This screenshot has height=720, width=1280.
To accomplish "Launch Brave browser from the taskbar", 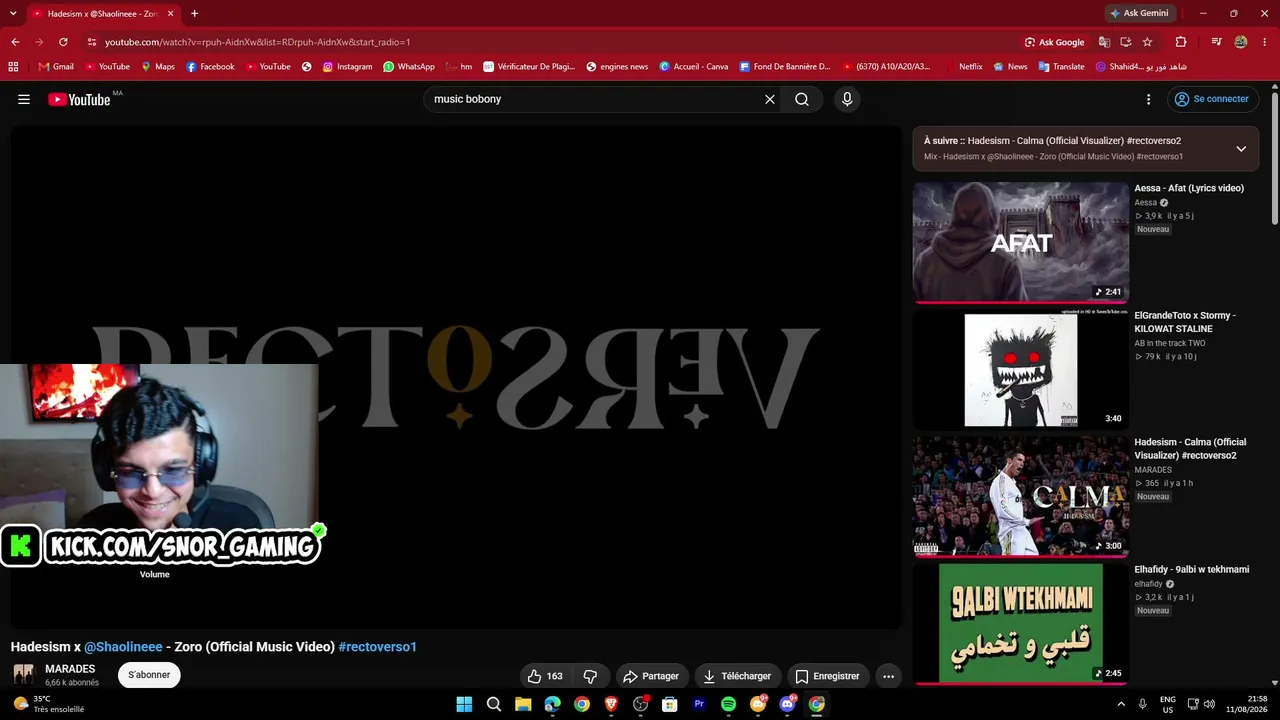I will (x=611, y=704).
